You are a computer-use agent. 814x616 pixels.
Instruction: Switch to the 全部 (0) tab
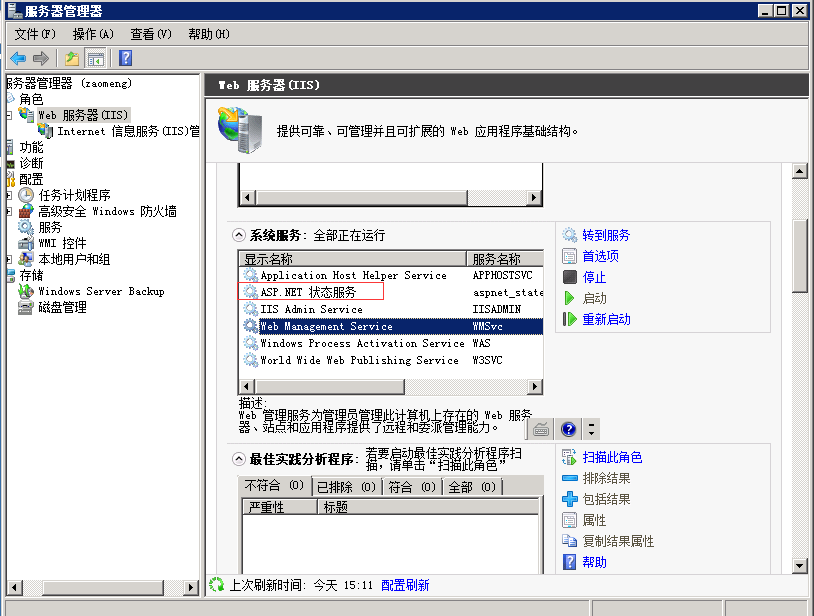[x=472, y=487]
